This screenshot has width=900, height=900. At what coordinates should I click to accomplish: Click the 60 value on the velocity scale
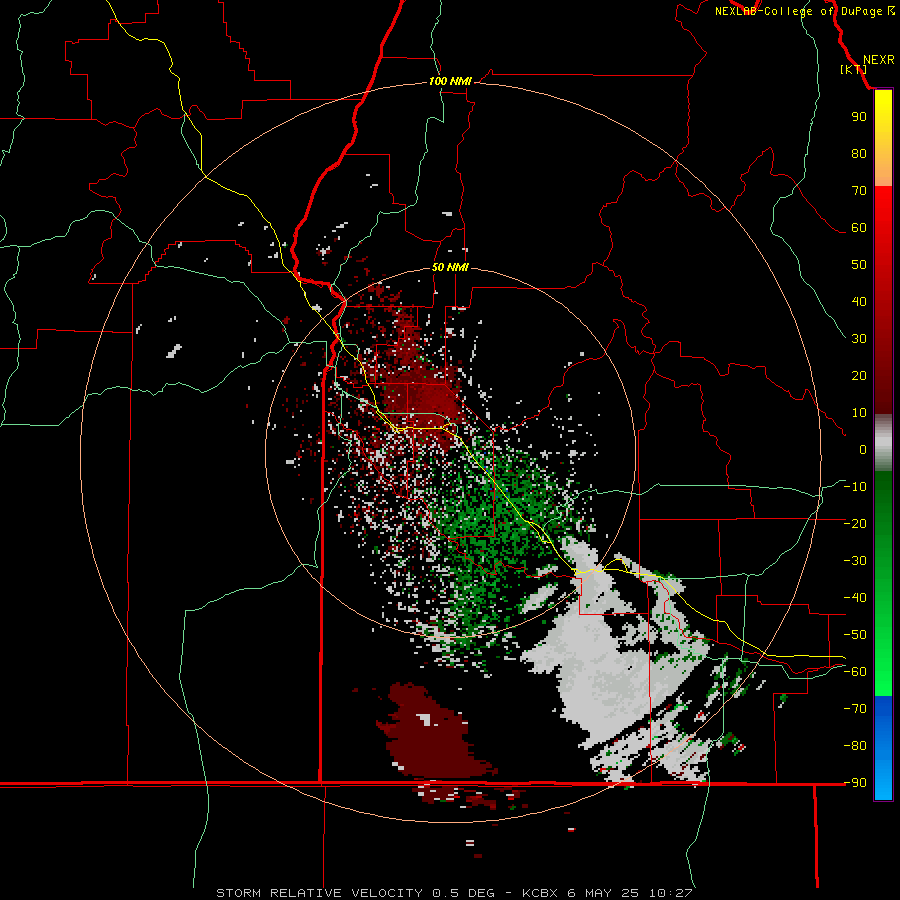[x=859, y=227]
